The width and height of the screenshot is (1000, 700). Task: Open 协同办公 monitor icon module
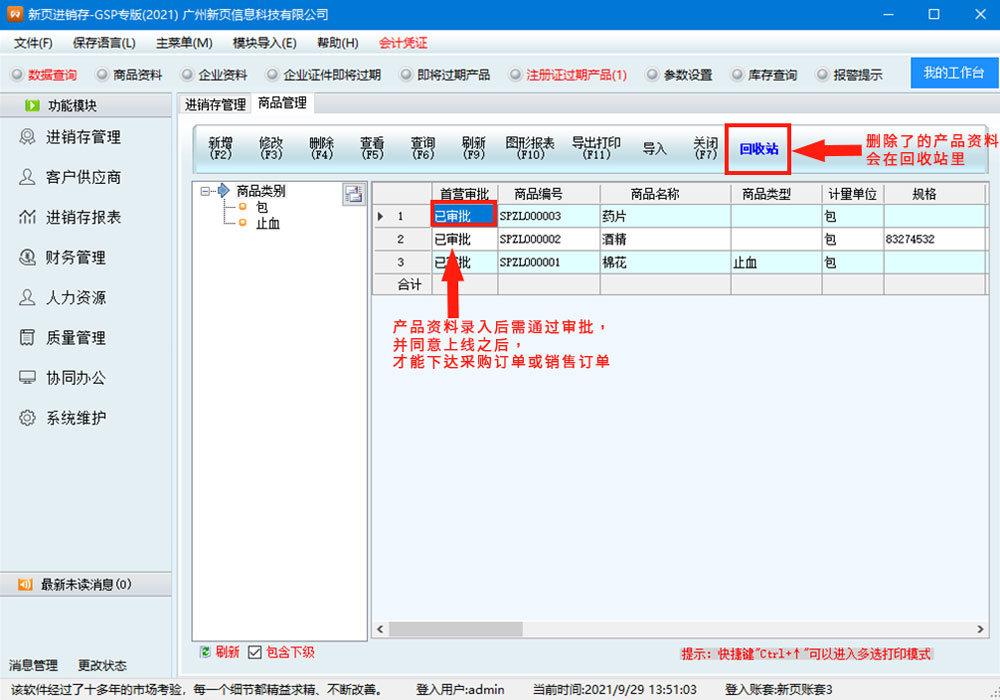[27, 378]
